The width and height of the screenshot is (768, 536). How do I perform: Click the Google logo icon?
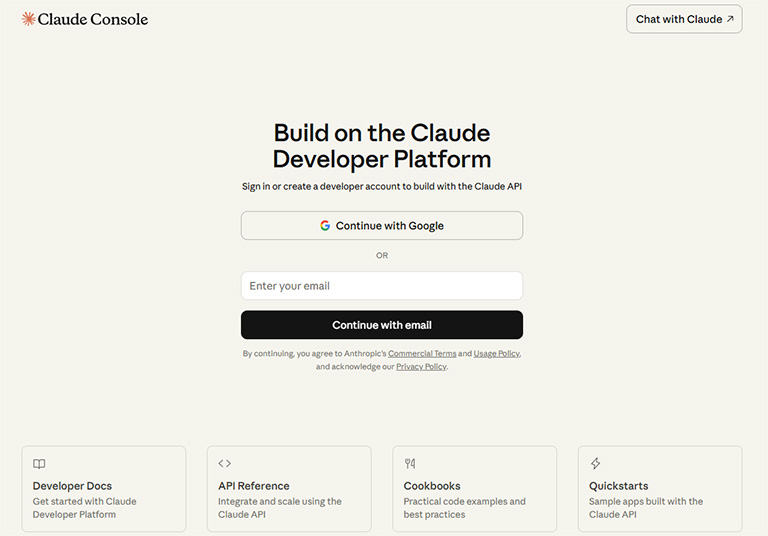(x=325, y=226)
